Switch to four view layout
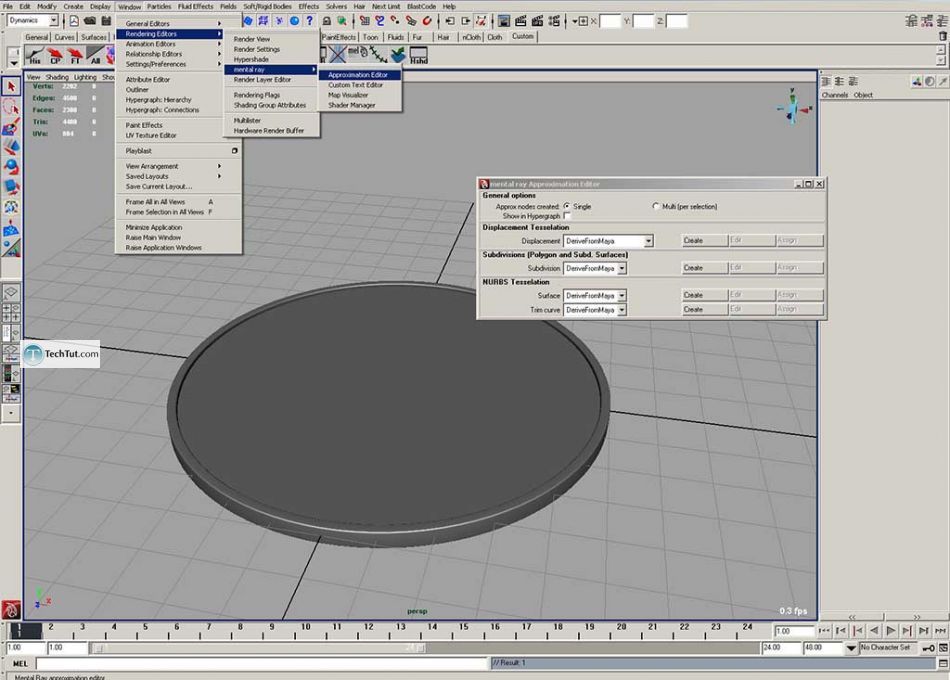950x680 pixels. (x=11, y=313)
